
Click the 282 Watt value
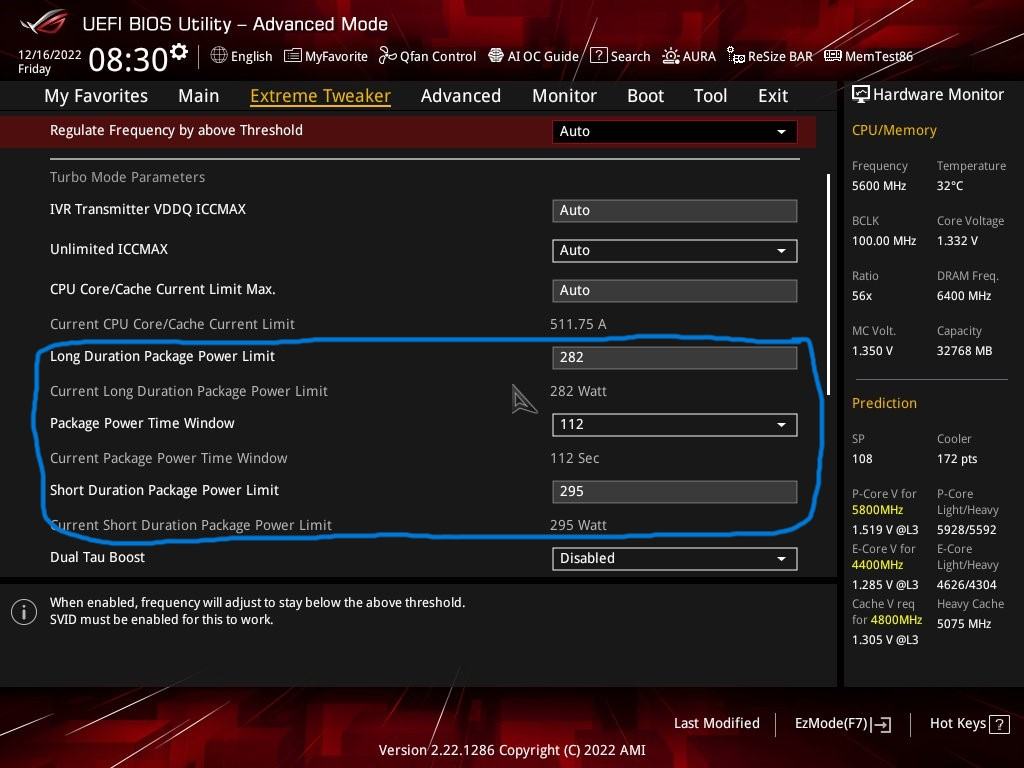[x=578, y=391]
